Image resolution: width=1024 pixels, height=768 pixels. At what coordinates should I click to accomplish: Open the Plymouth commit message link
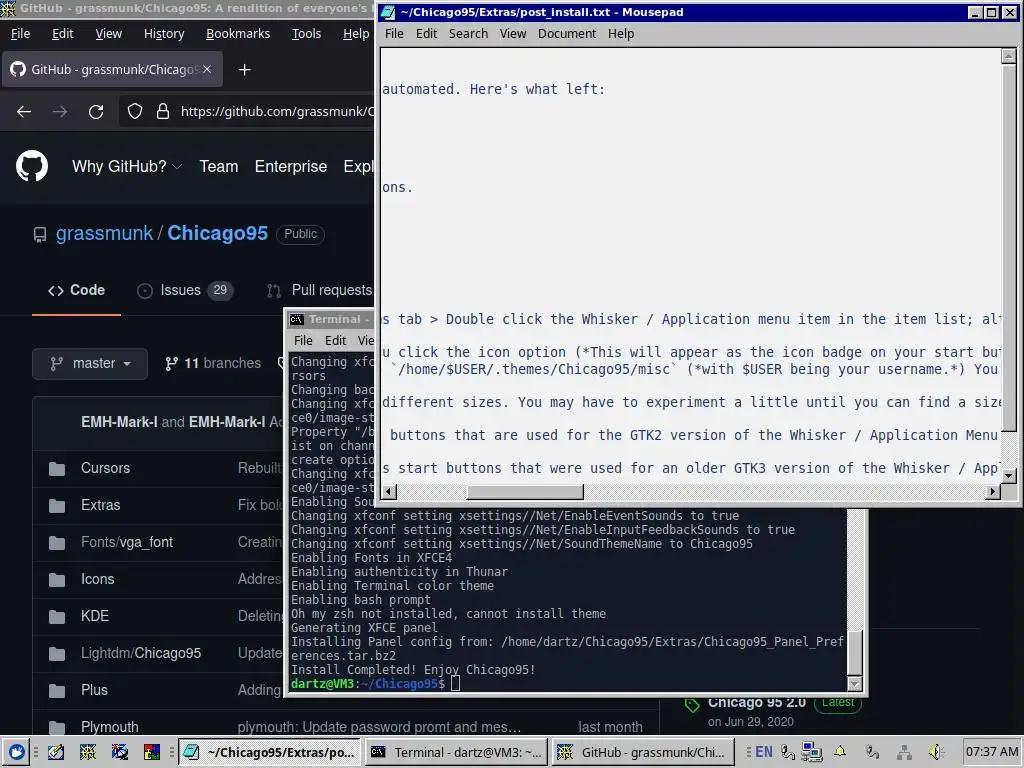(379, 727)
